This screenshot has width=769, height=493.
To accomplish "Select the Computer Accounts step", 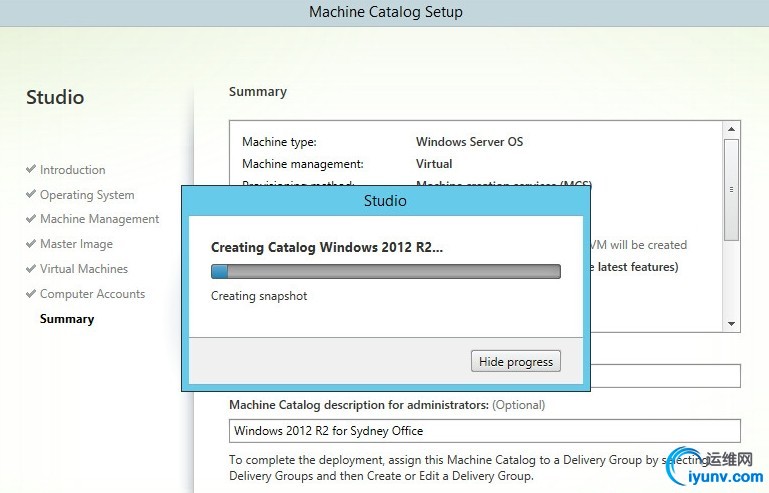I will pos(93,294).
